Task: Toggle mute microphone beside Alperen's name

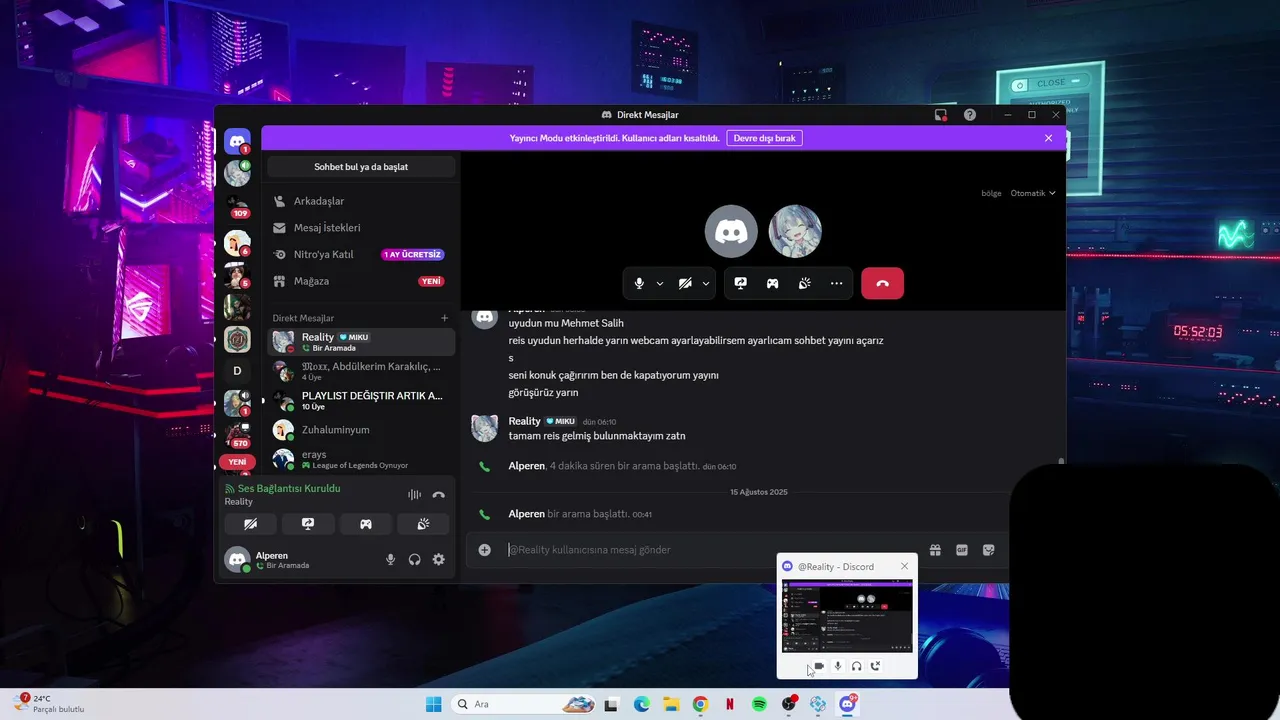Action: tap(391, 560)
